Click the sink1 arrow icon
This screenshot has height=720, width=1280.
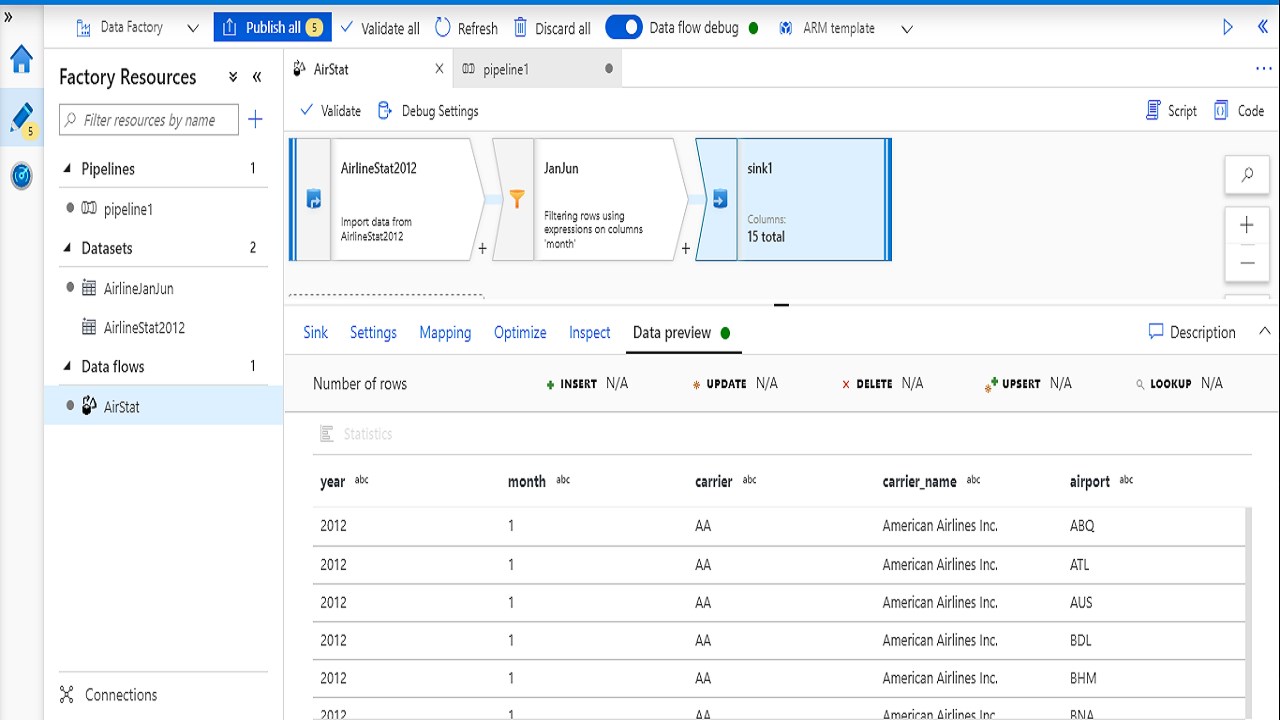(720, 200)
